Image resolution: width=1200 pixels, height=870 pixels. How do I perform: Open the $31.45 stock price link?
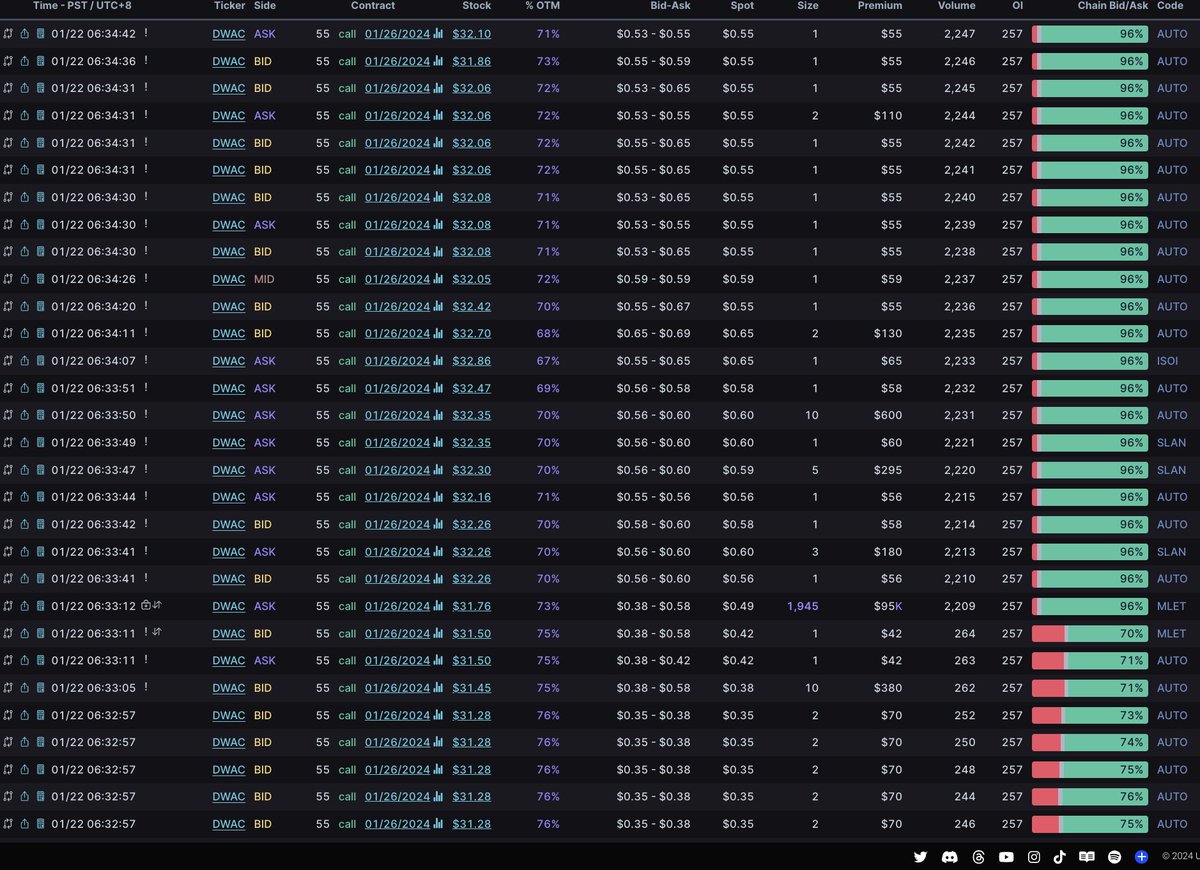[x=472, y=688]
